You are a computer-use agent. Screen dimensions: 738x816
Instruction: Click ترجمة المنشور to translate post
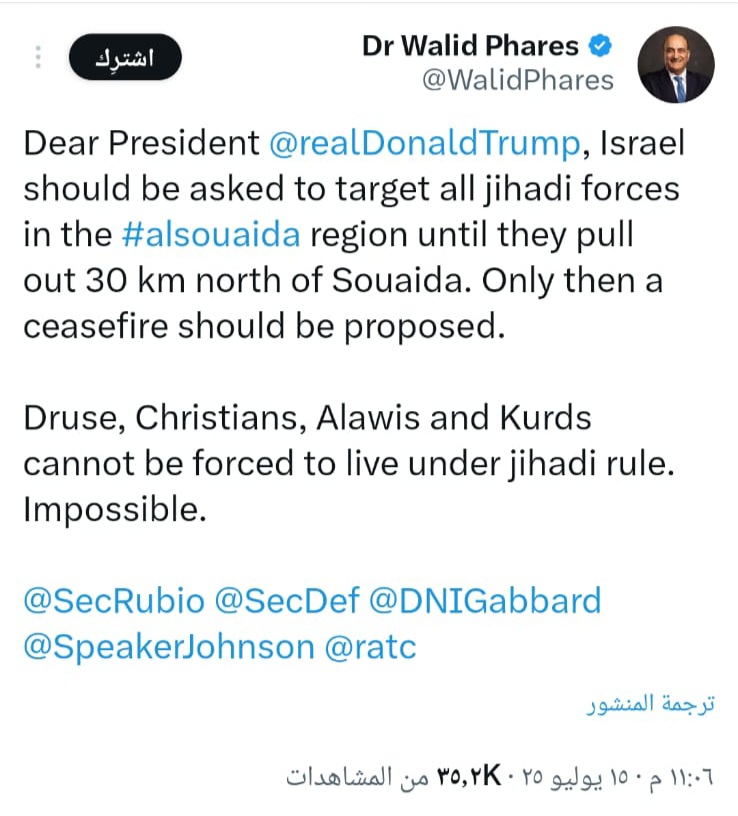pos(650,704)
